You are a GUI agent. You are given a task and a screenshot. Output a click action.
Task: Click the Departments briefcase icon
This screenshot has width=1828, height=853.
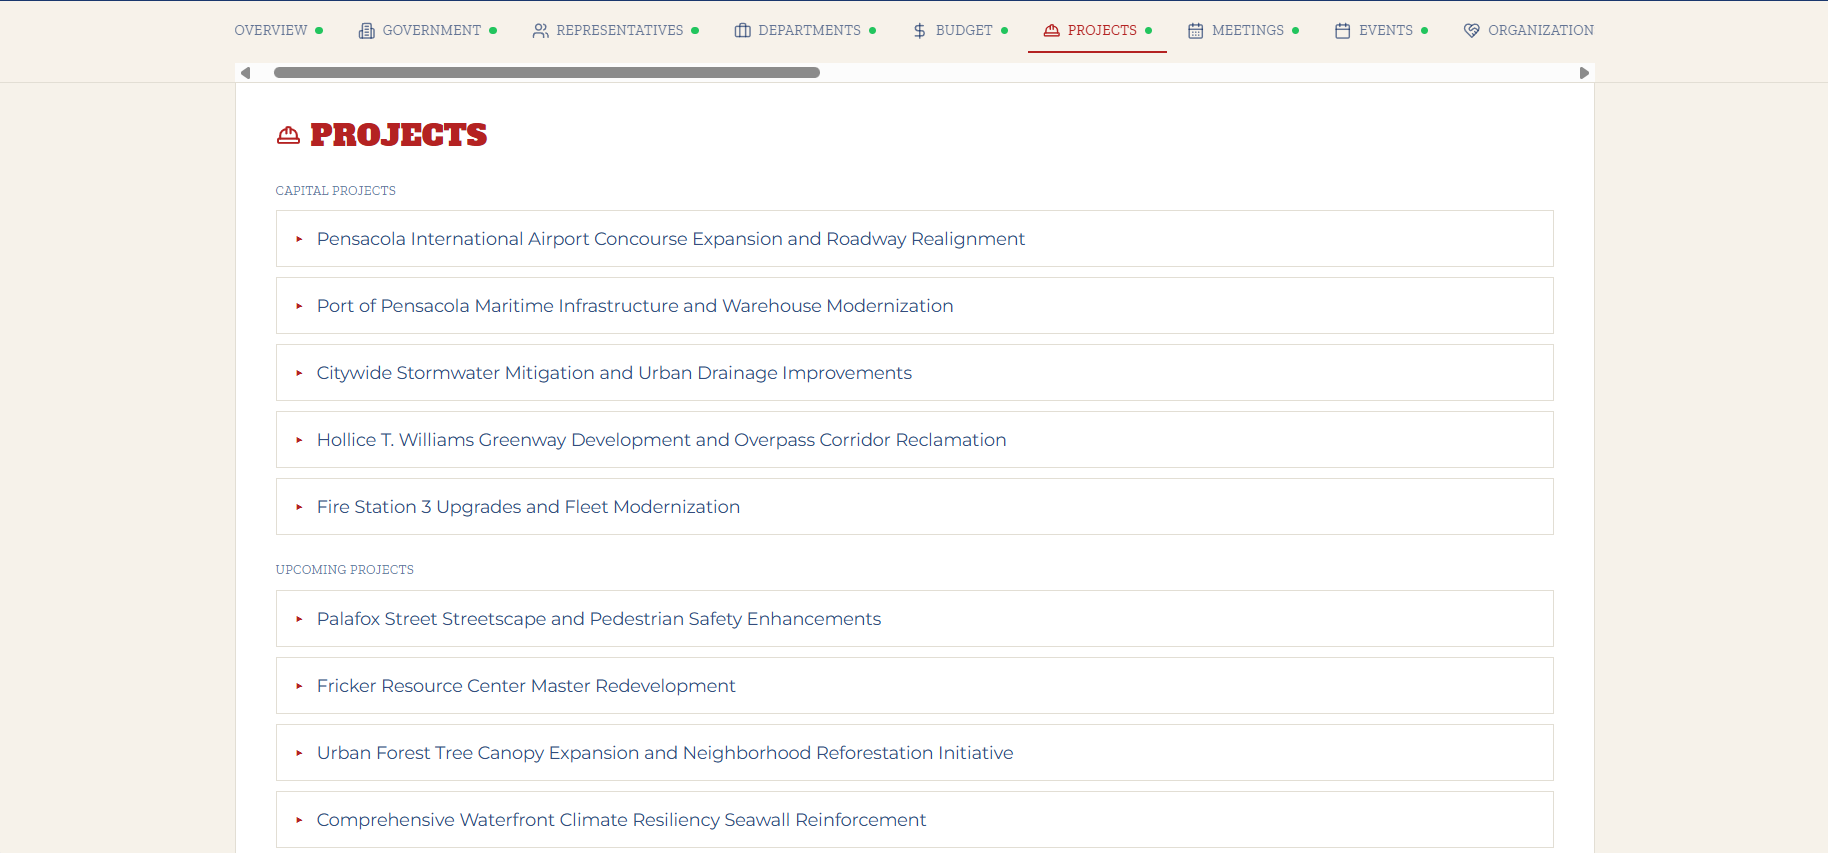(x=742, y=31)
